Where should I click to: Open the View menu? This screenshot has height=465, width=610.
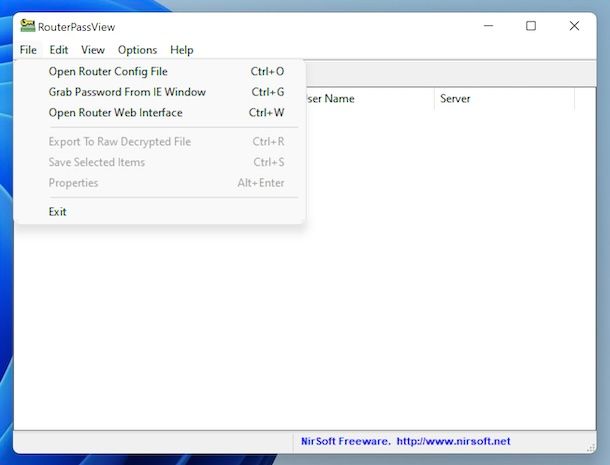[x=93, y=50]
